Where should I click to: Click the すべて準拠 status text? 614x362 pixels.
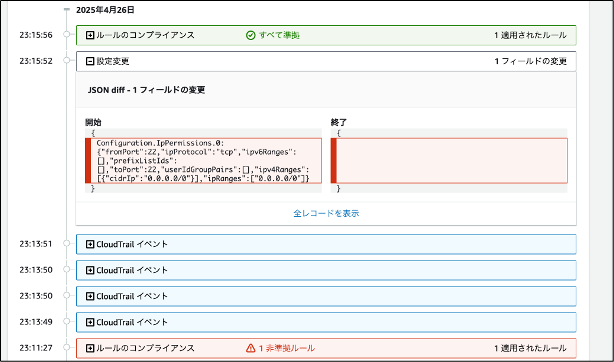pos(279,35)
